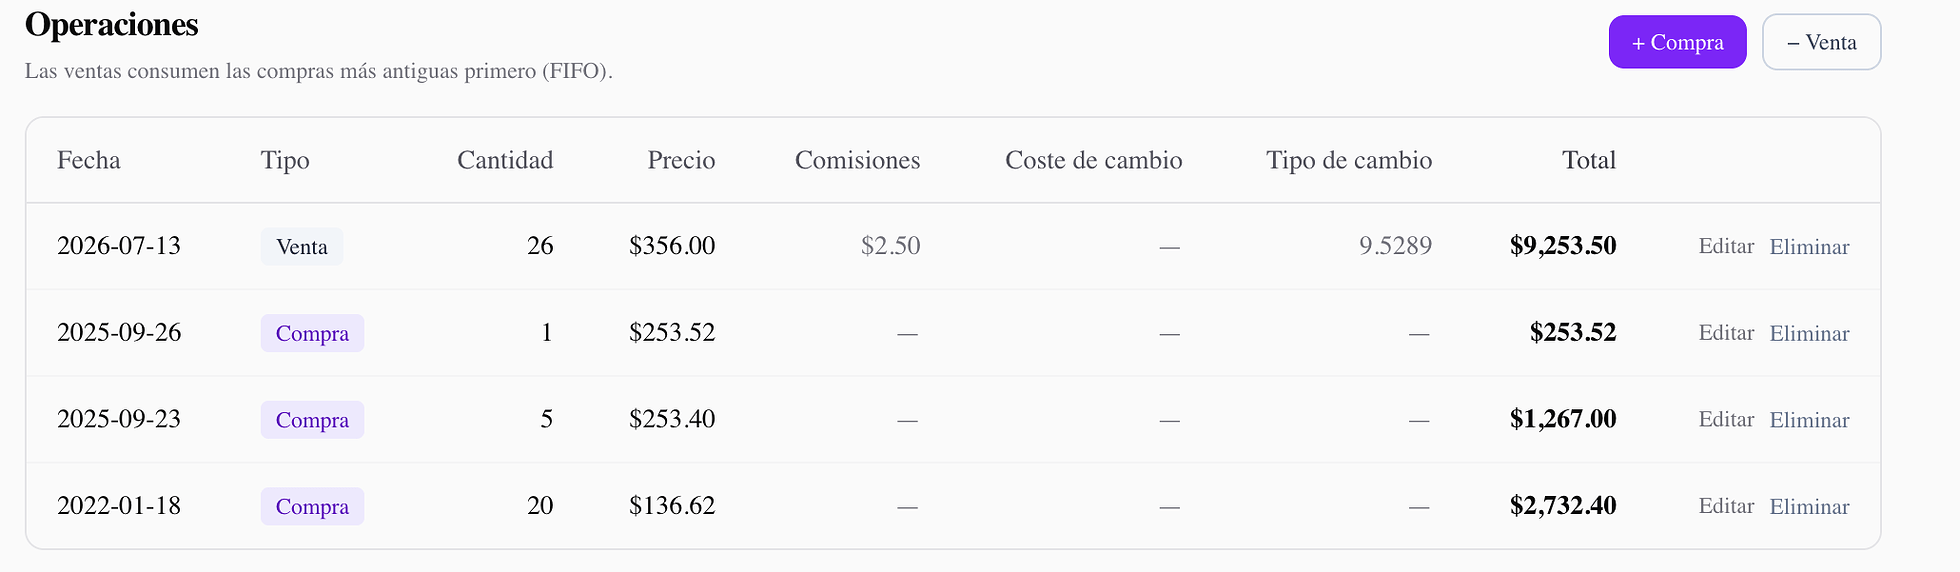Remove the 2025-09-23 purchase entry
This screenshot has height=572, width=1960.
coord(1809,420)
